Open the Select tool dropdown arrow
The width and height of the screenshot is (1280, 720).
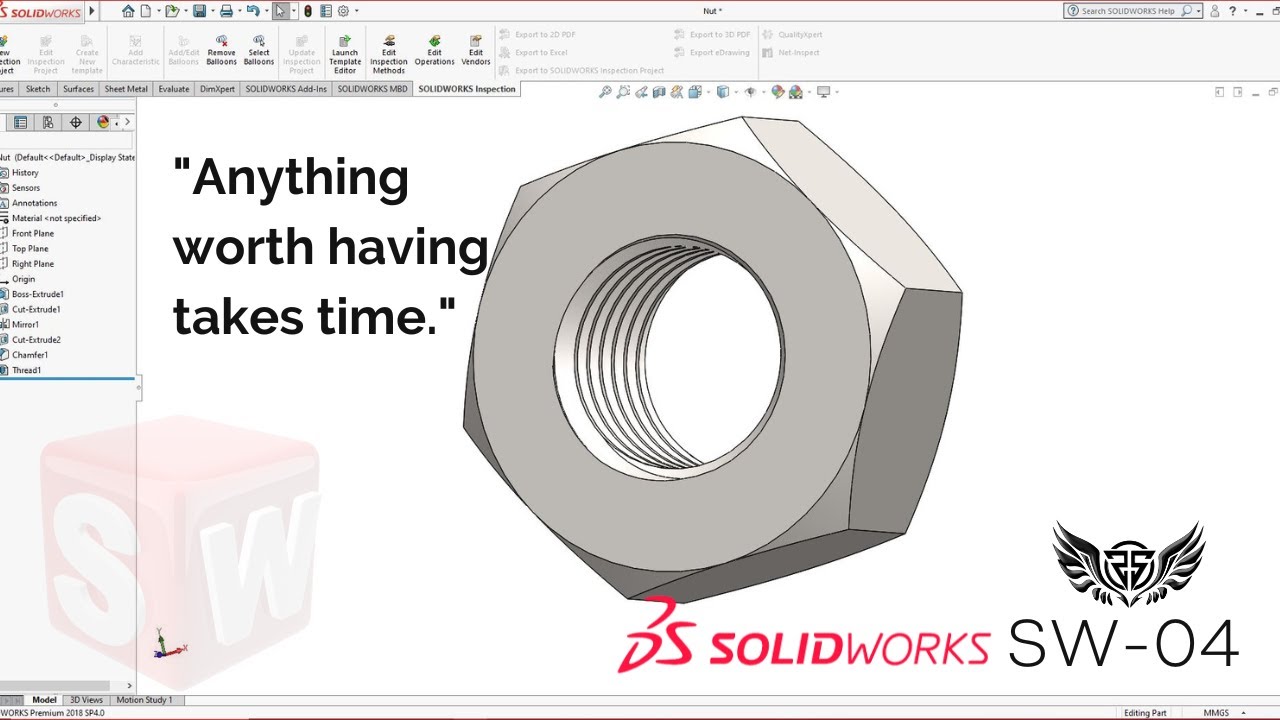point(294,11)
